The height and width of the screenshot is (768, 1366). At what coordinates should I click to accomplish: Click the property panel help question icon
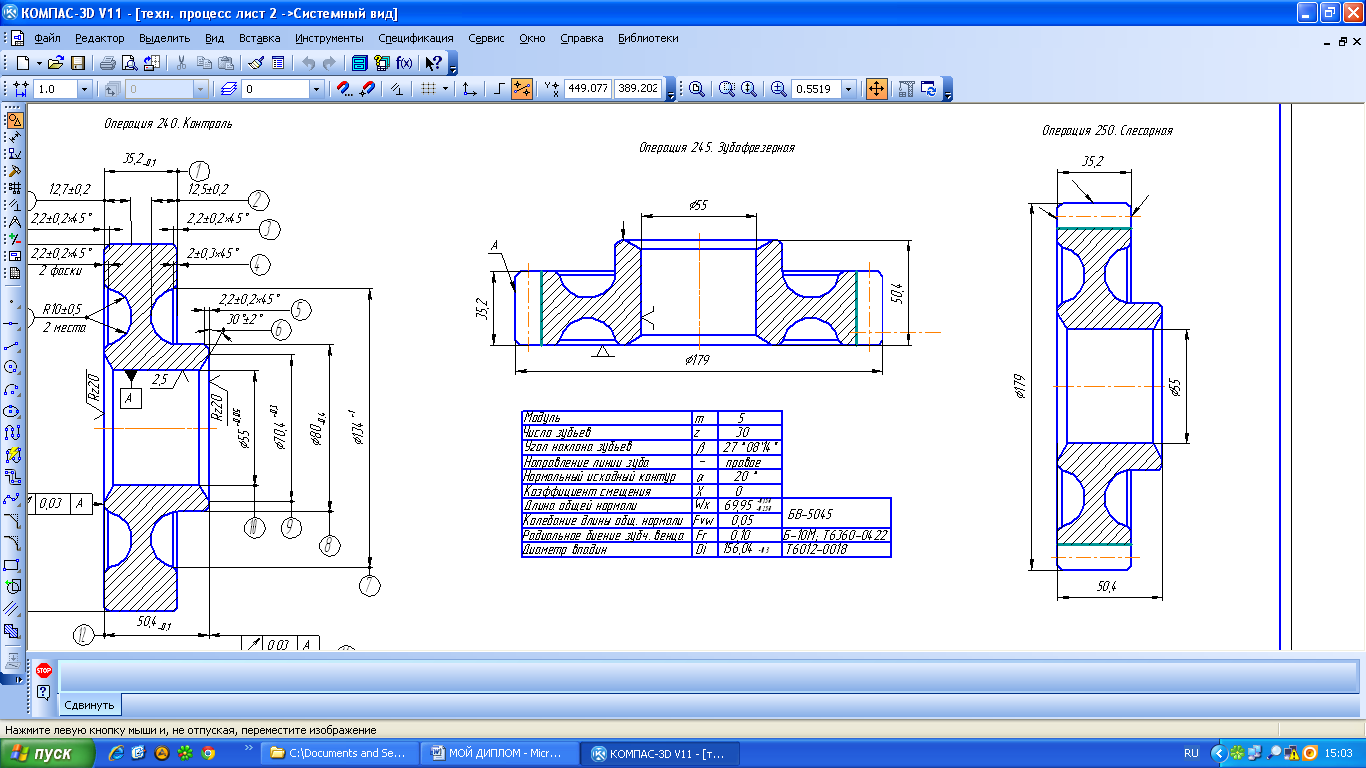click(43, 692)
